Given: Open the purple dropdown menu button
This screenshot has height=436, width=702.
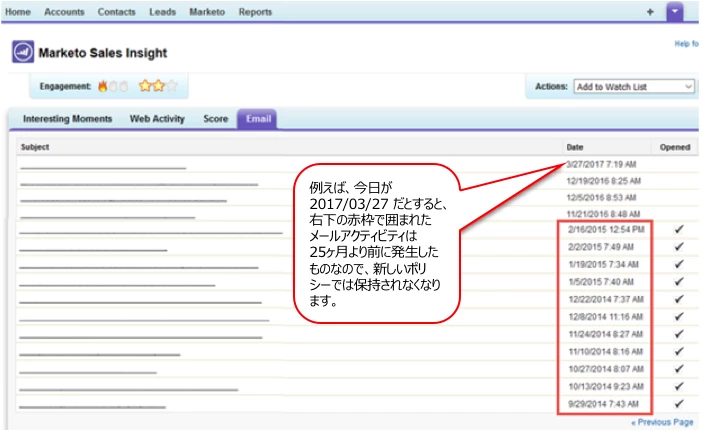Looking at the screenshot, I should [x=675, y=12].
